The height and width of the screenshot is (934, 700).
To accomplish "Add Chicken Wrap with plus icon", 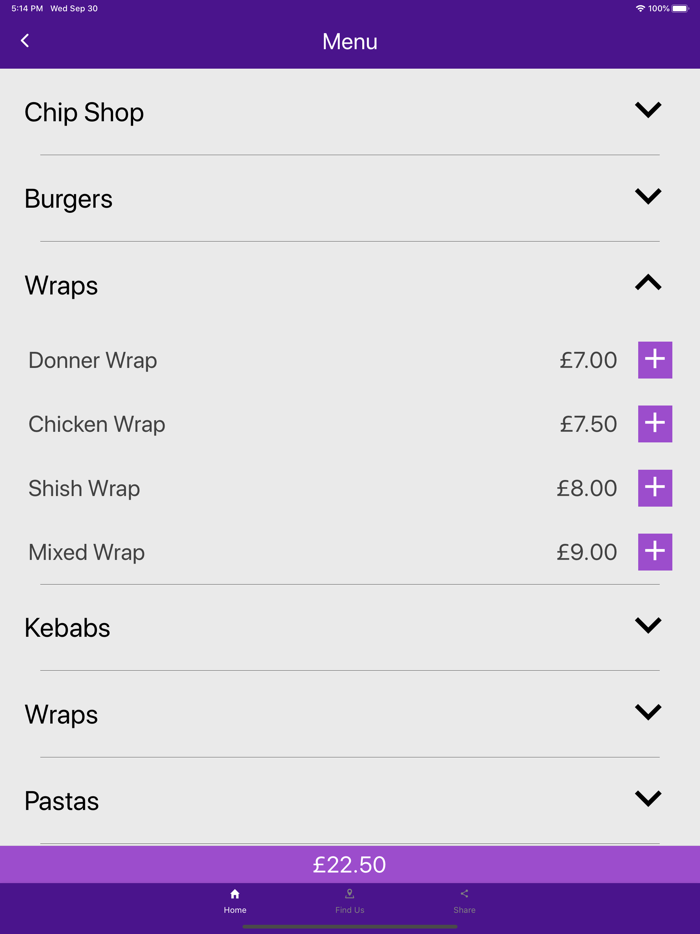I will click(x=655, y=424).
